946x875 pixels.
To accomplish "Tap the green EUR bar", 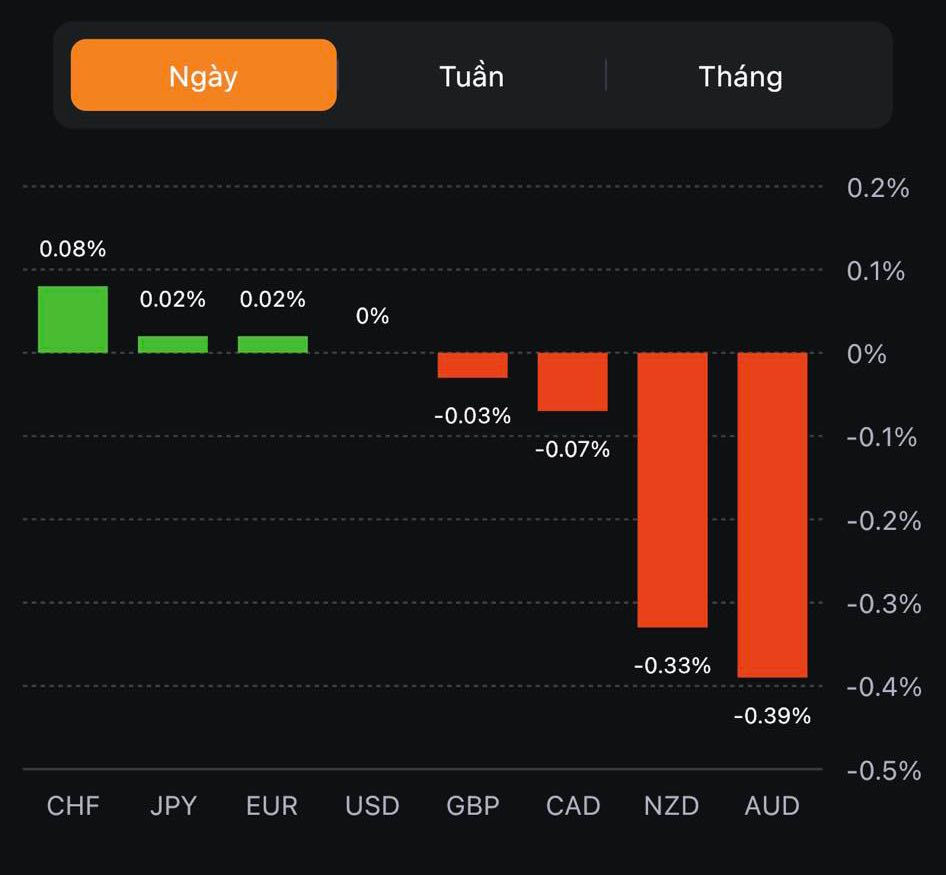I will tap(273, 344).
